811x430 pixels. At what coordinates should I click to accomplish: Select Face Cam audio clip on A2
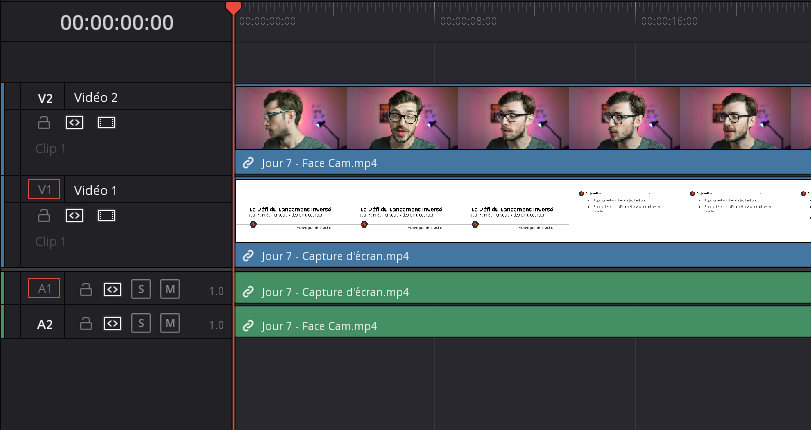tap(523, 322)
